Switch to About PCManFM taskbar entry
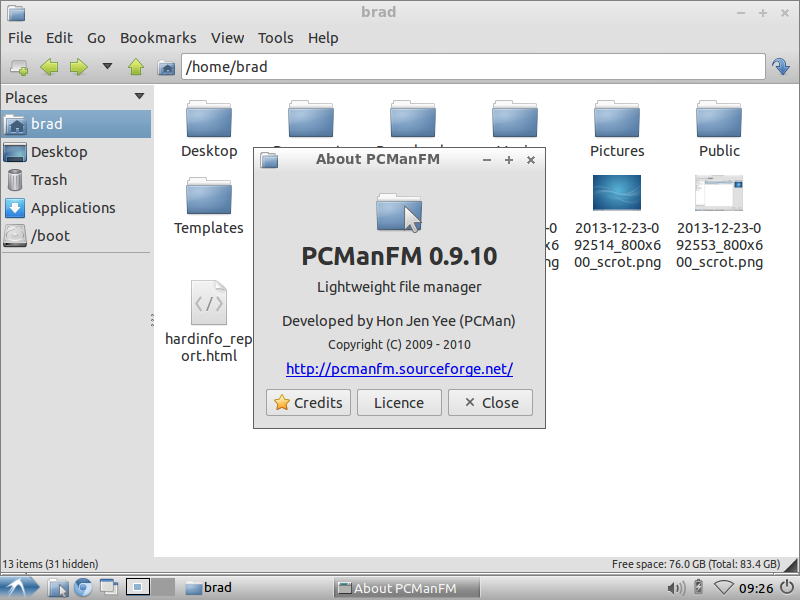 click(407, 588)
